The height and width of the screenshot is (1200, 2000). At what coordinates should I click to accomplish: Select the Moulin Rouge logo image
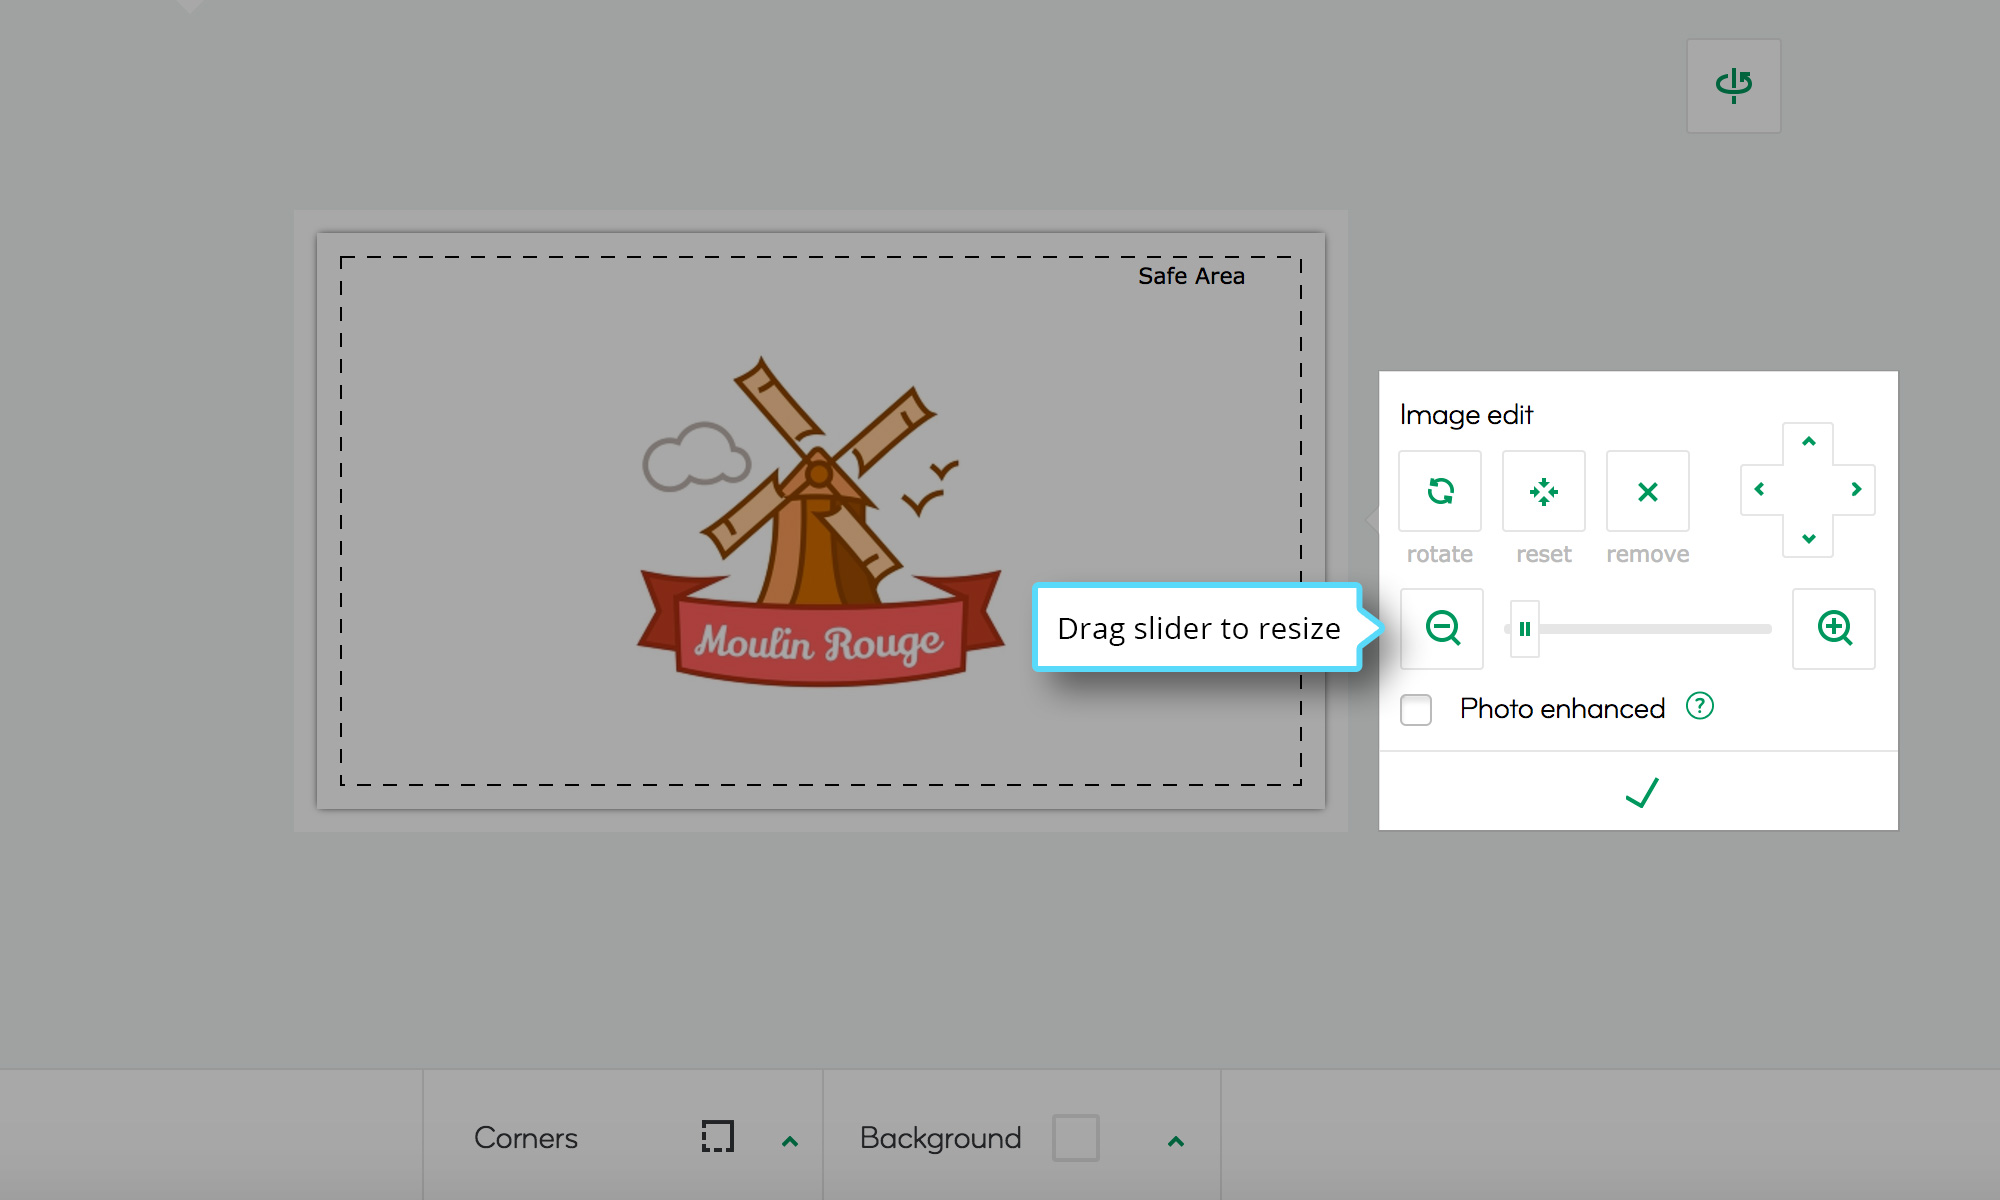coord(820,522)
